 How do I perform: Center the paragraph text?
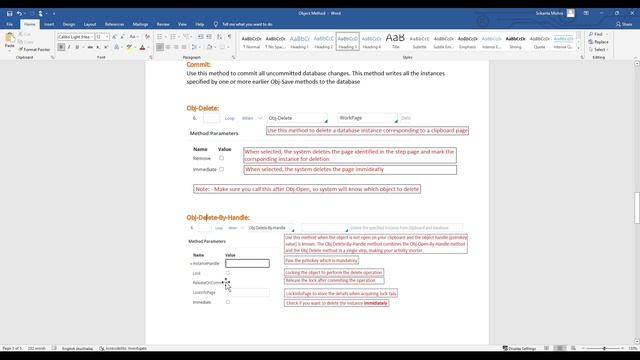(168, 47)
